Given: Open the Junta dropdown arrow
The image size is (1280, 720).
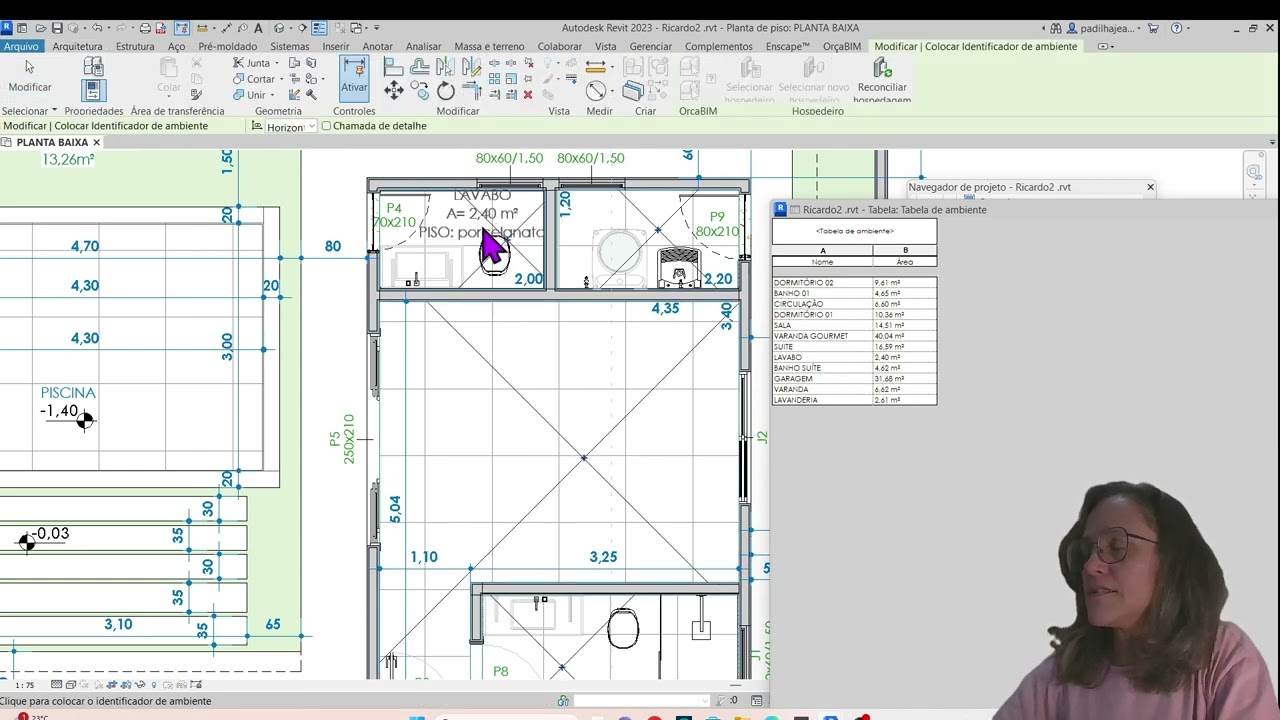Looking at the screenshot, I should [x=279, y=63].
